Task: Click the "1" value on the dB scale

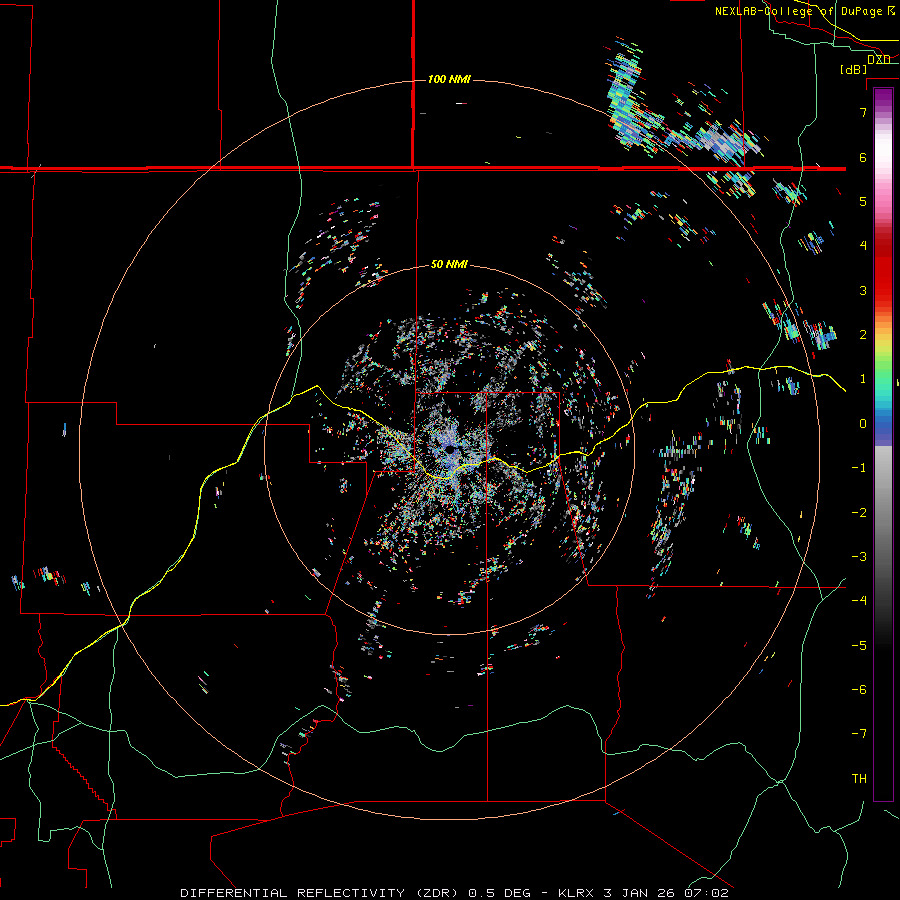Action: click(863, 379)
